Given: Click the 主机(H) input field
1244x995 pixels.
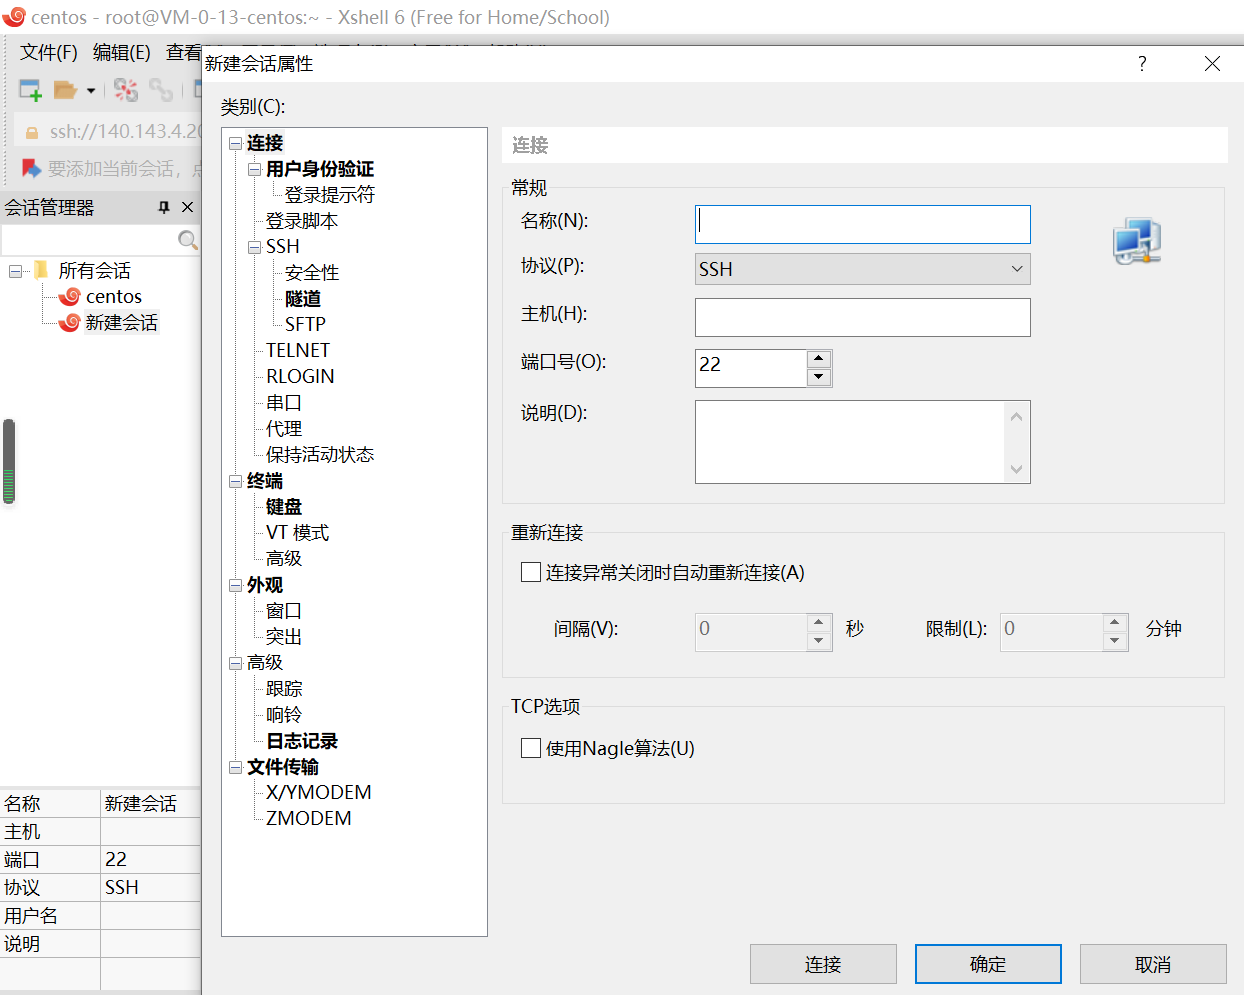Looking at the screenshot, I should coord(862,317).
